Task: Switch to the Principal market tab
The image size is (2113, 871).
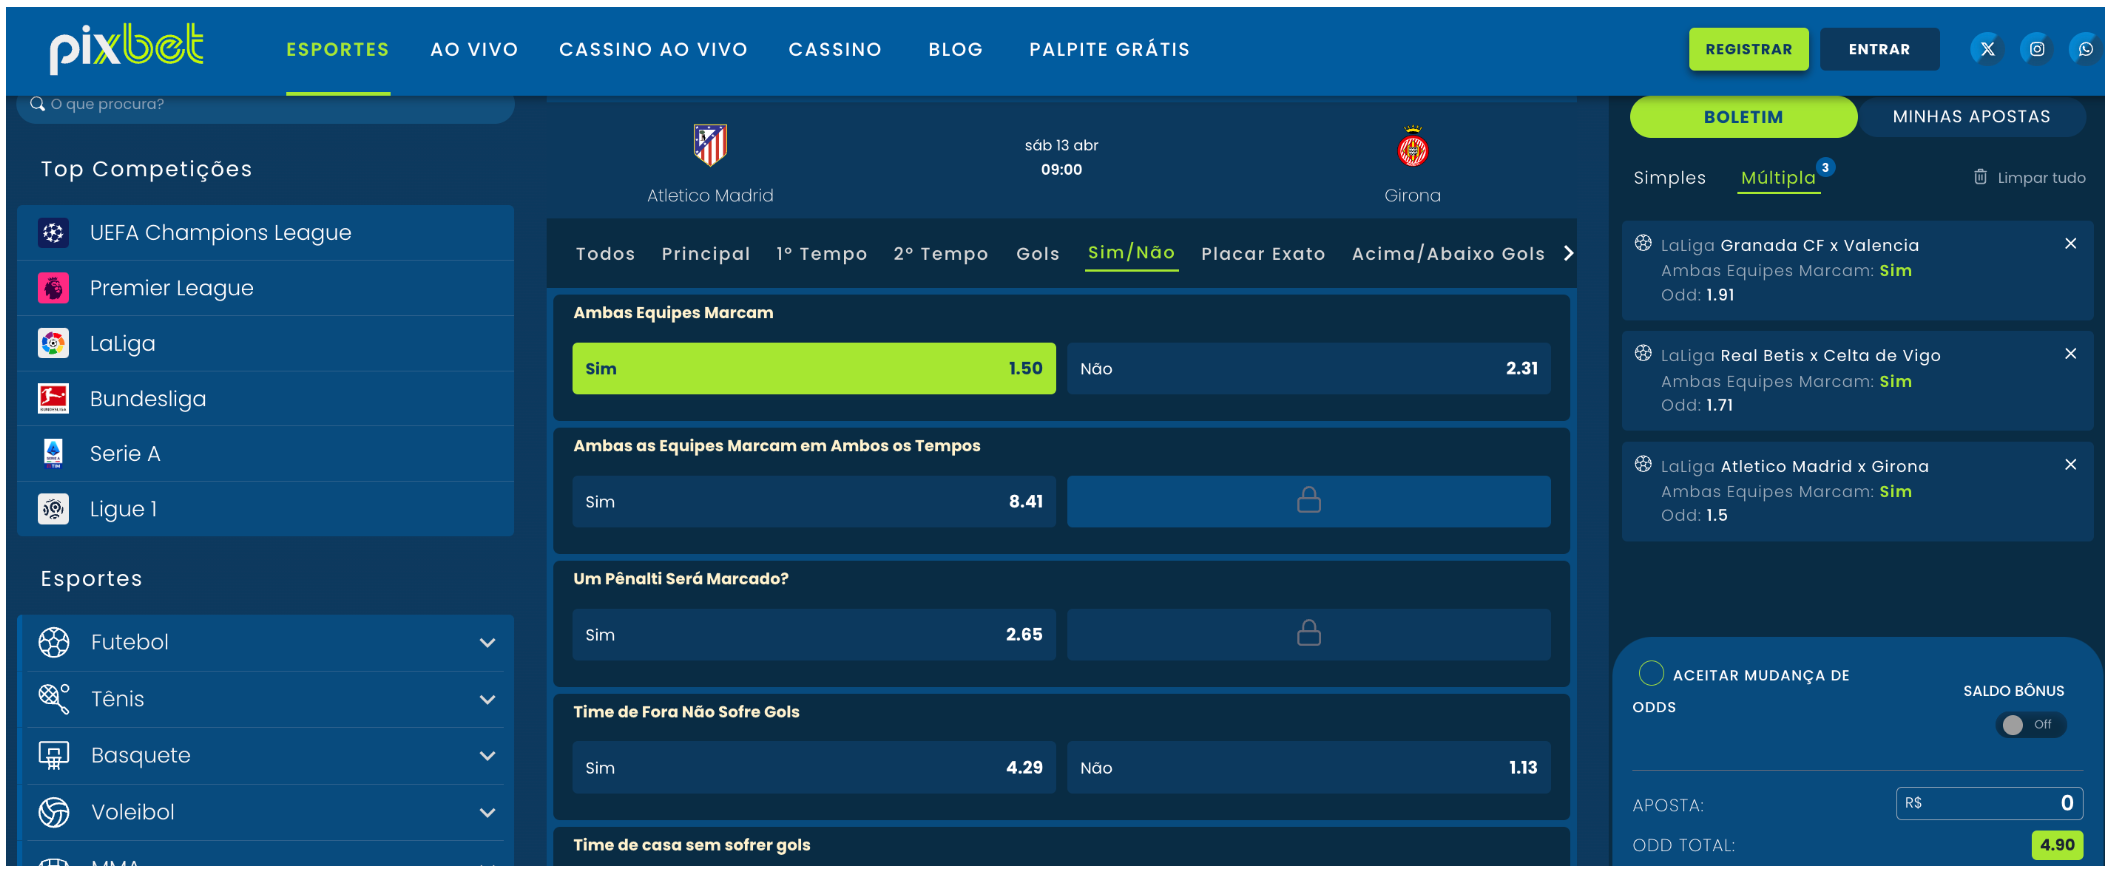Action: [x=706, y=254]
